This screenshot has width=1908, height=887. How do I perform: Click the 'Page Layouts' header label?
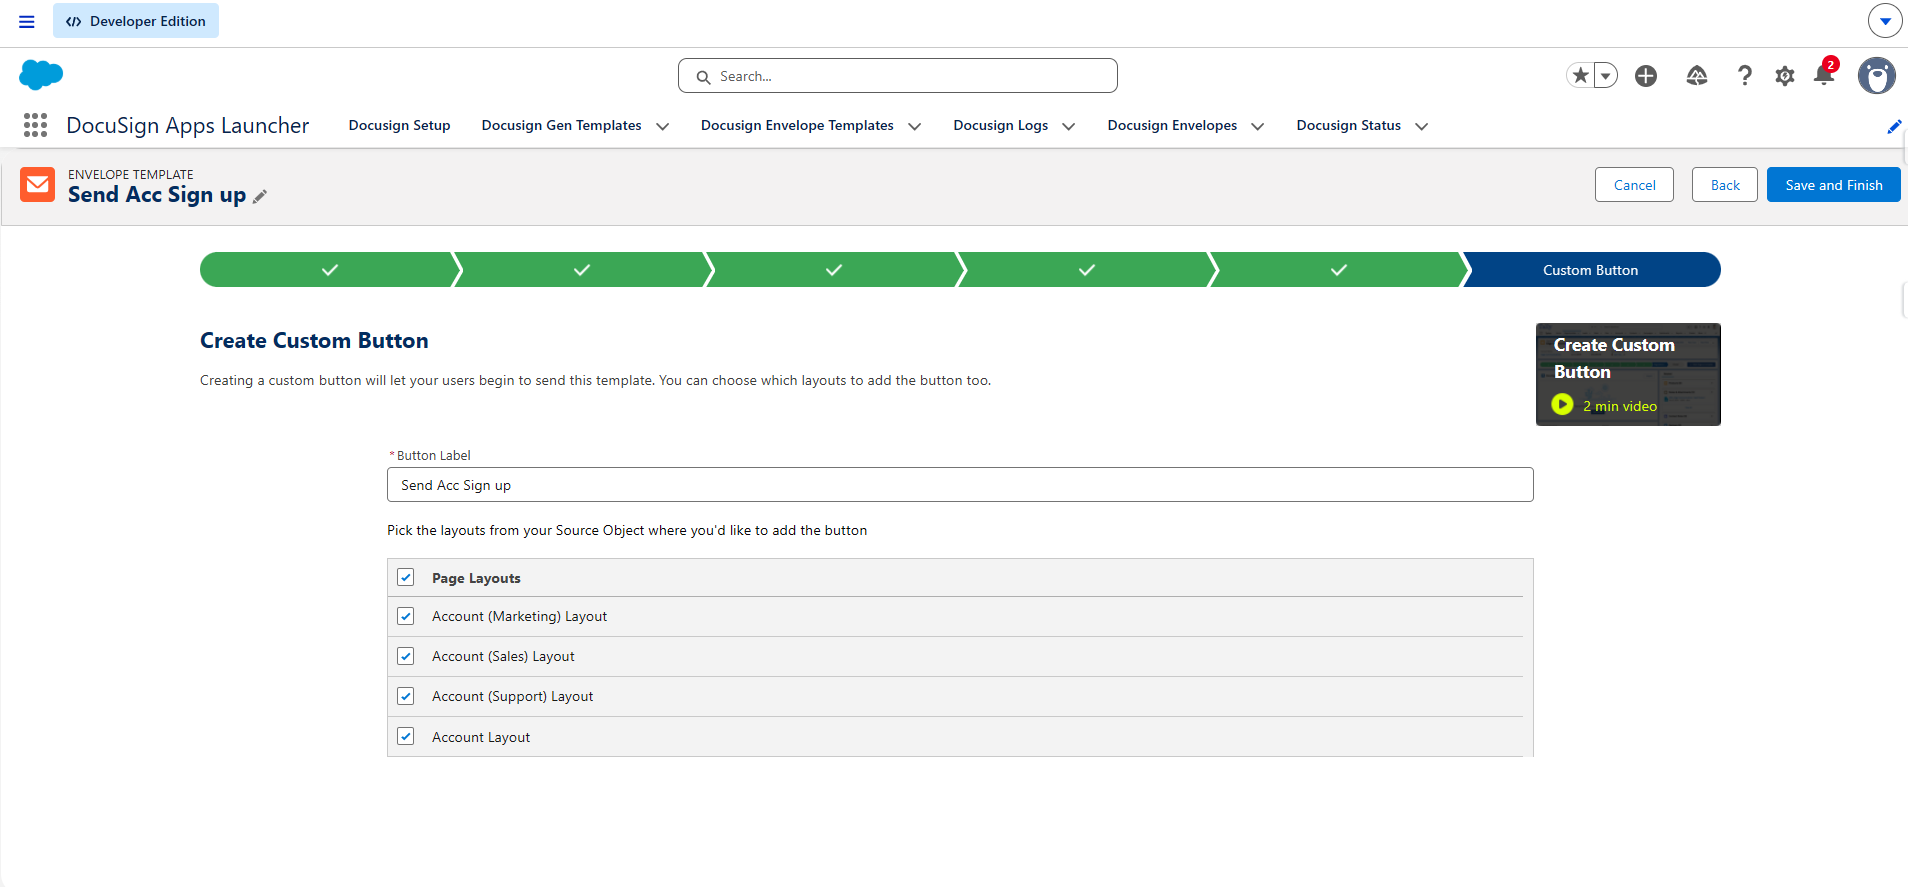click(x=476, y=578)
